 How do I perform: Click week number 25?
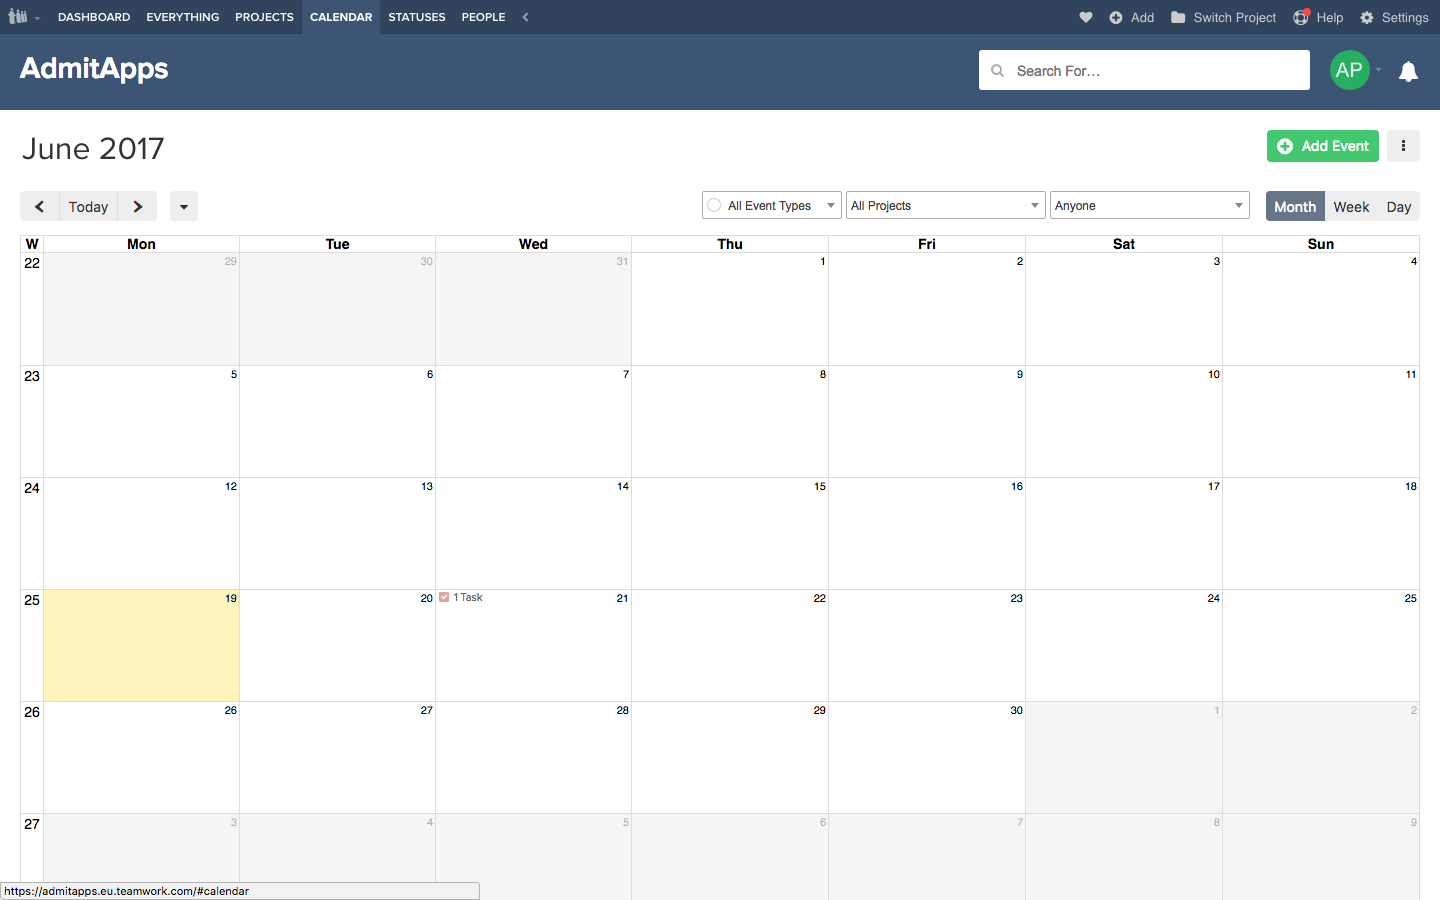coord(32,600)
